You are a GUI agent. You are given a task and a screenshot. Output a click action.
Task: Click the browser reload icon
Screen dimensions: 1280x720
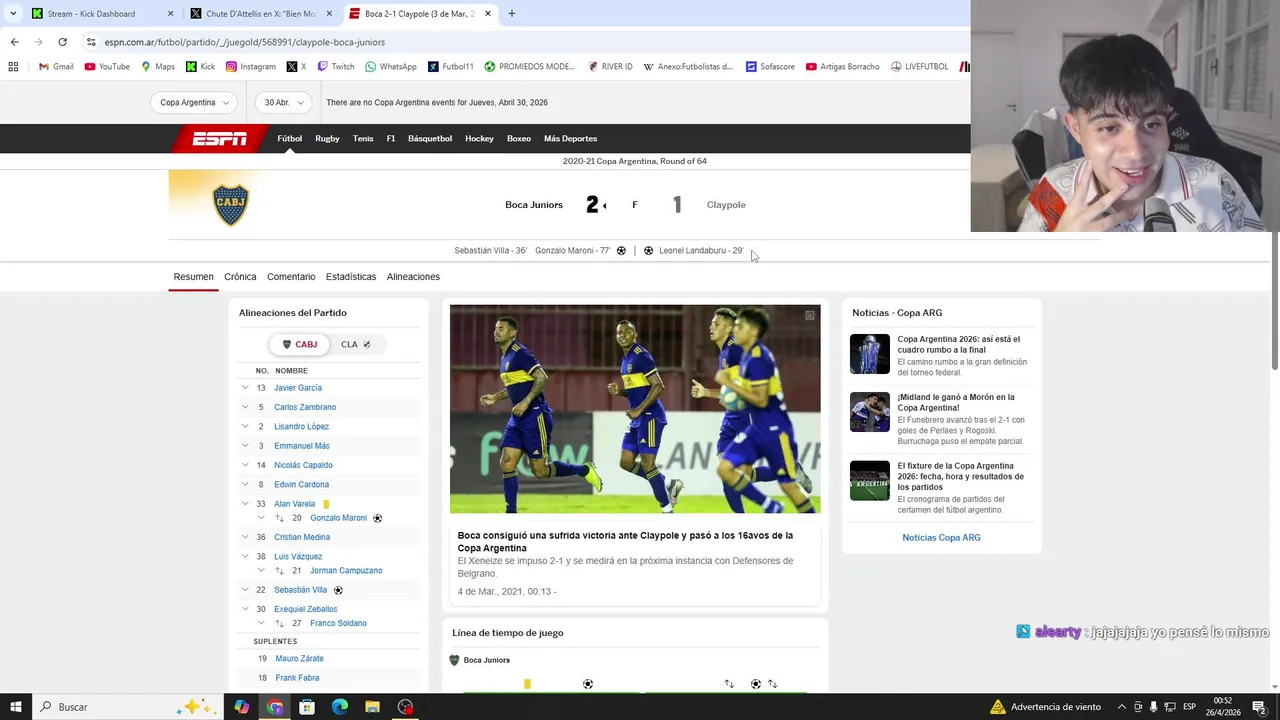[x=62, y=42]
